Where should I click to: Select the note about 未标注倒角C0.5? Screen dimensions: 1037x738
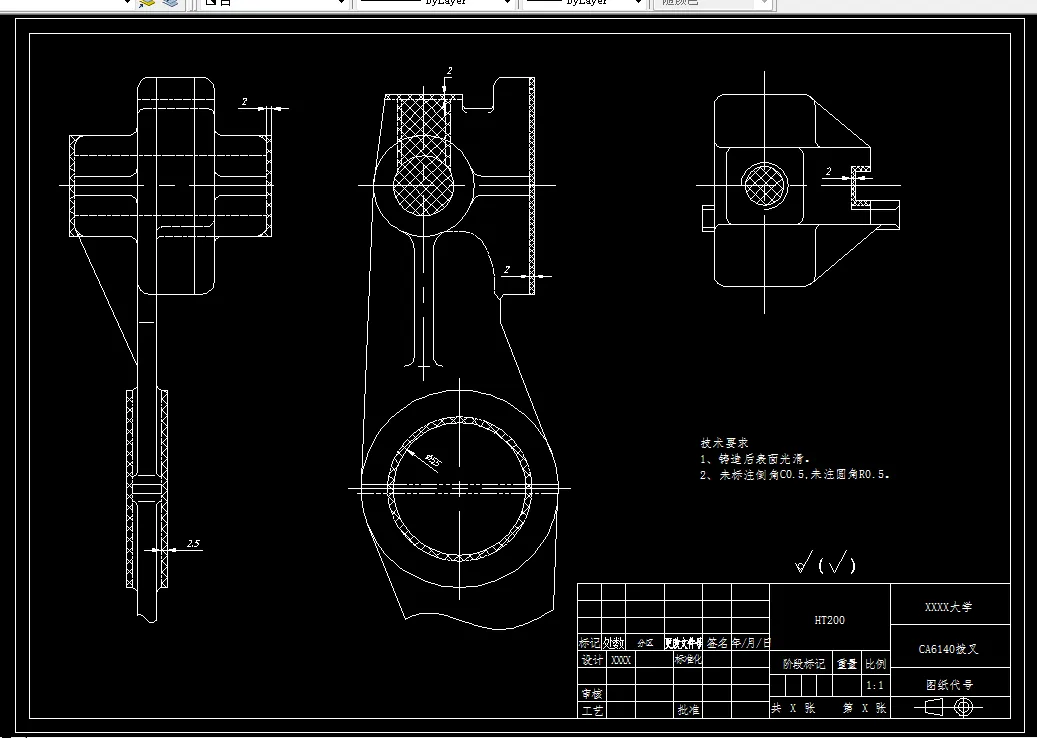point(795,475)
